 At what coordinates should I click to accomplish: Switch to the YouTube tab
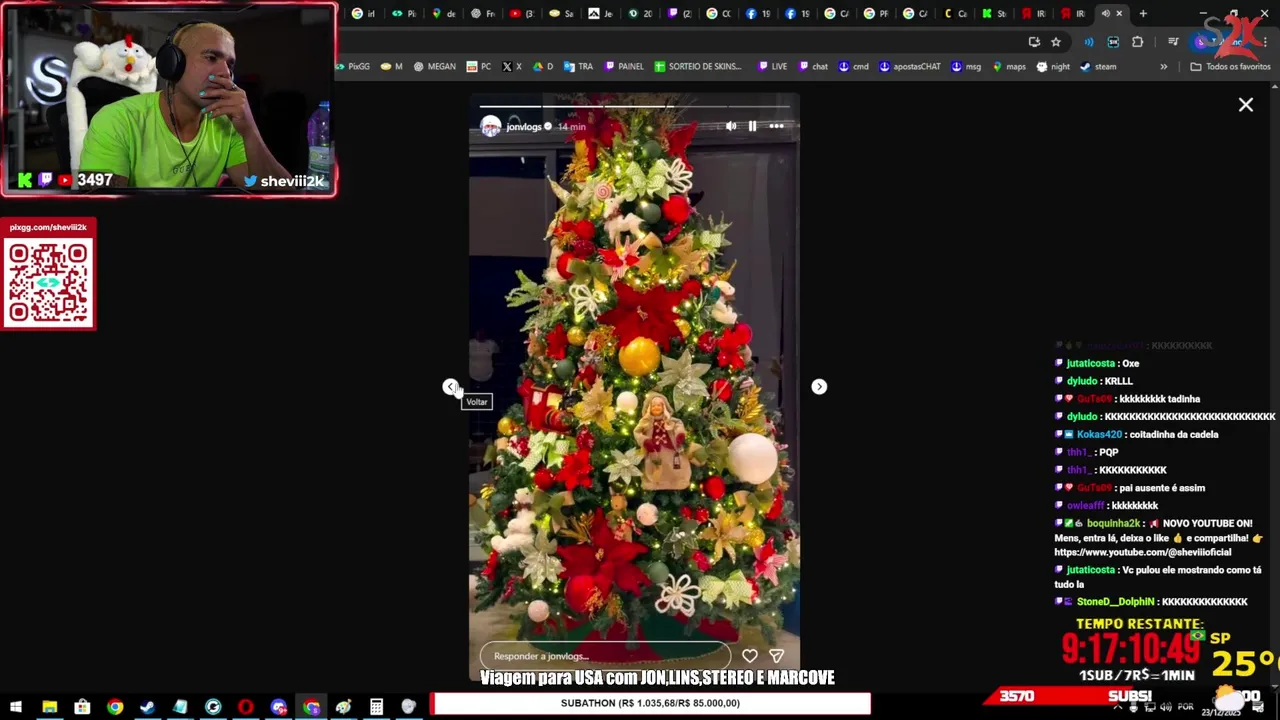coord(522,14)
